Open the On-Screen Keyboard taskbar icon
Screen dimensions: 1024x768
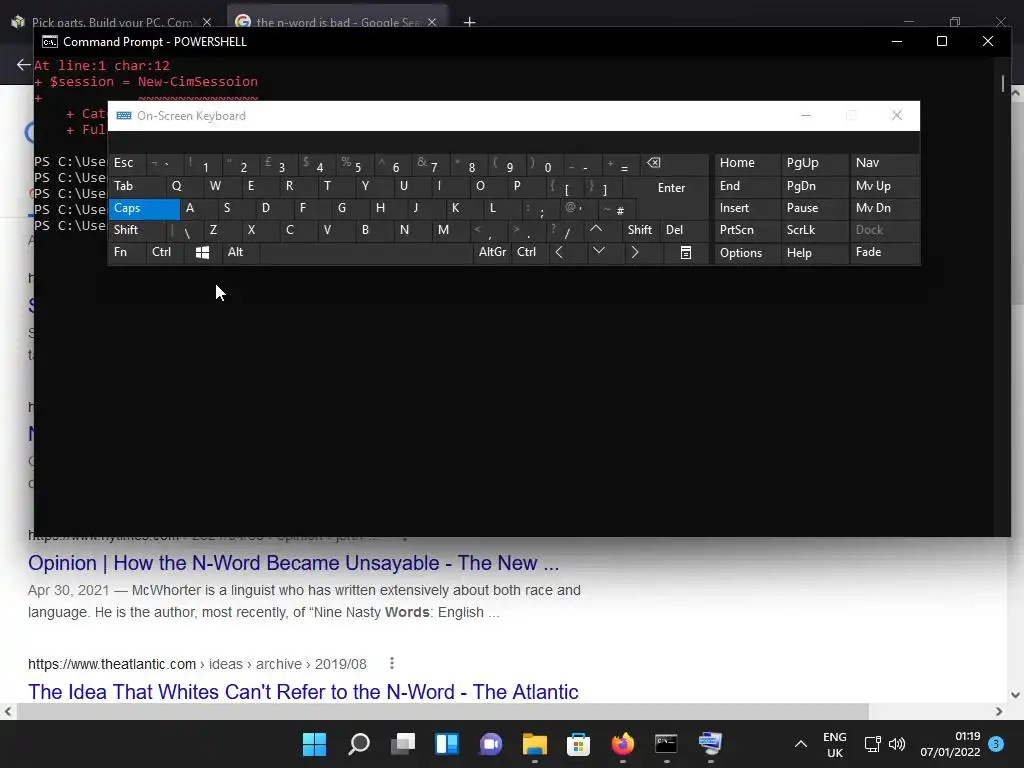tap(710, 744)
